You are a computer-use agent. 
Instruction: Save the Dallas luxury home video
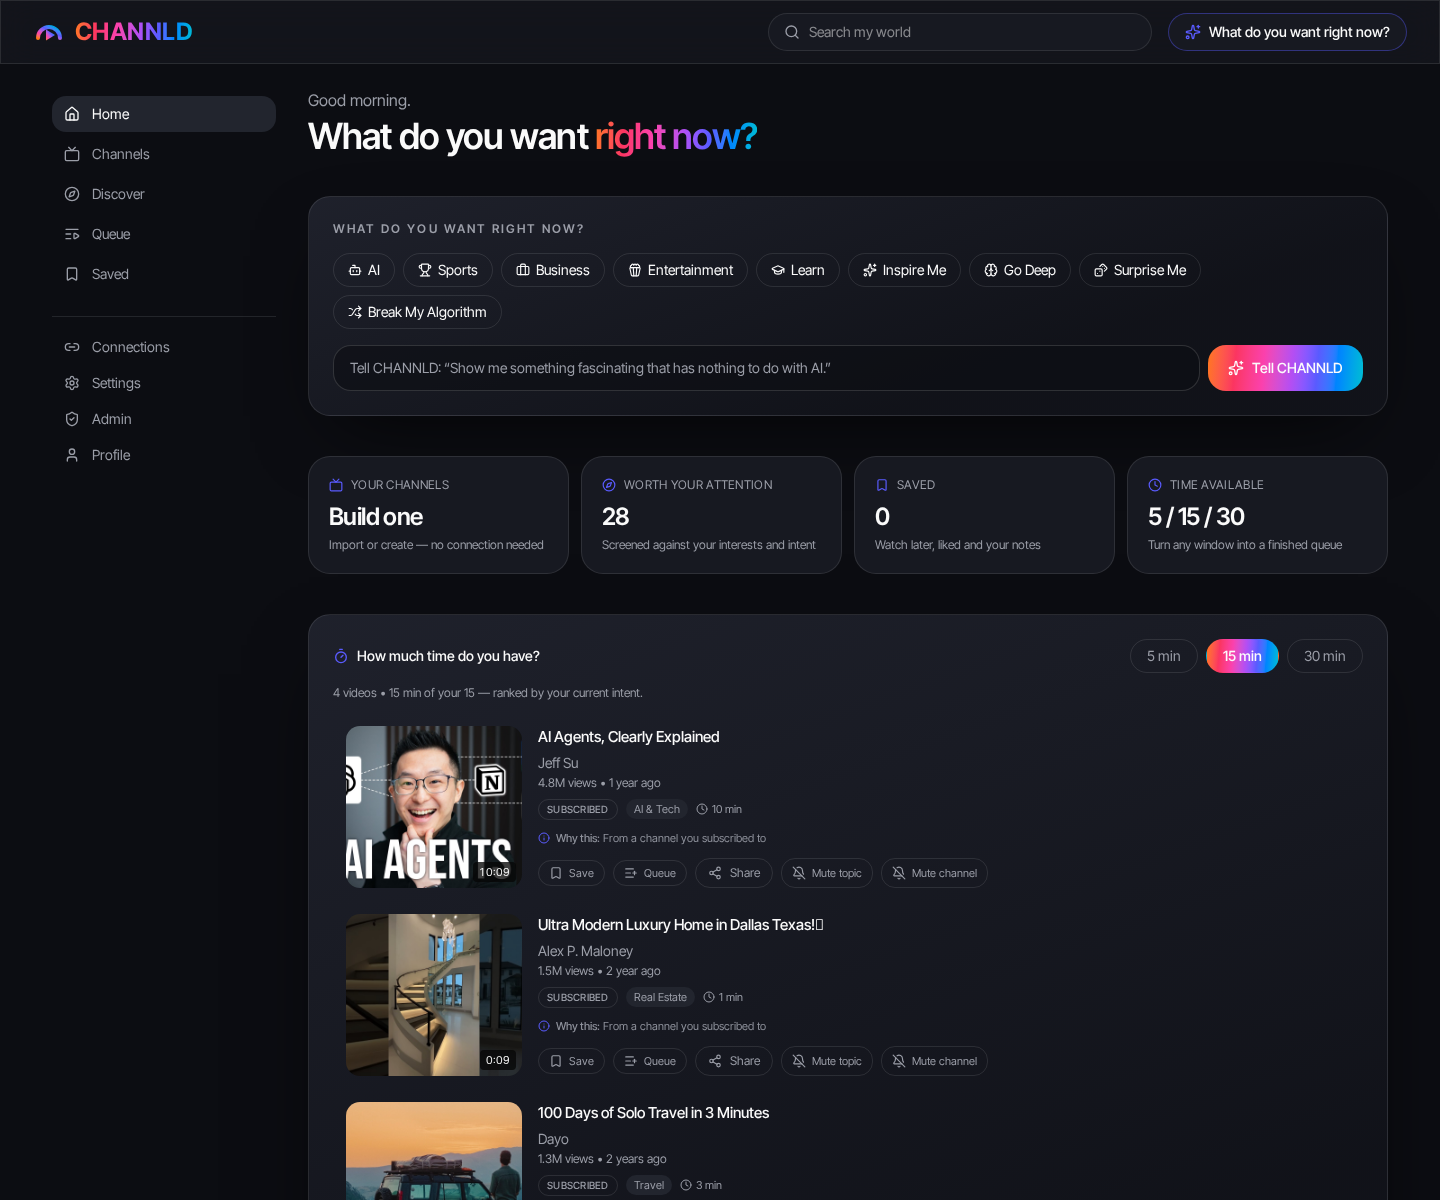click(571, 1061)
